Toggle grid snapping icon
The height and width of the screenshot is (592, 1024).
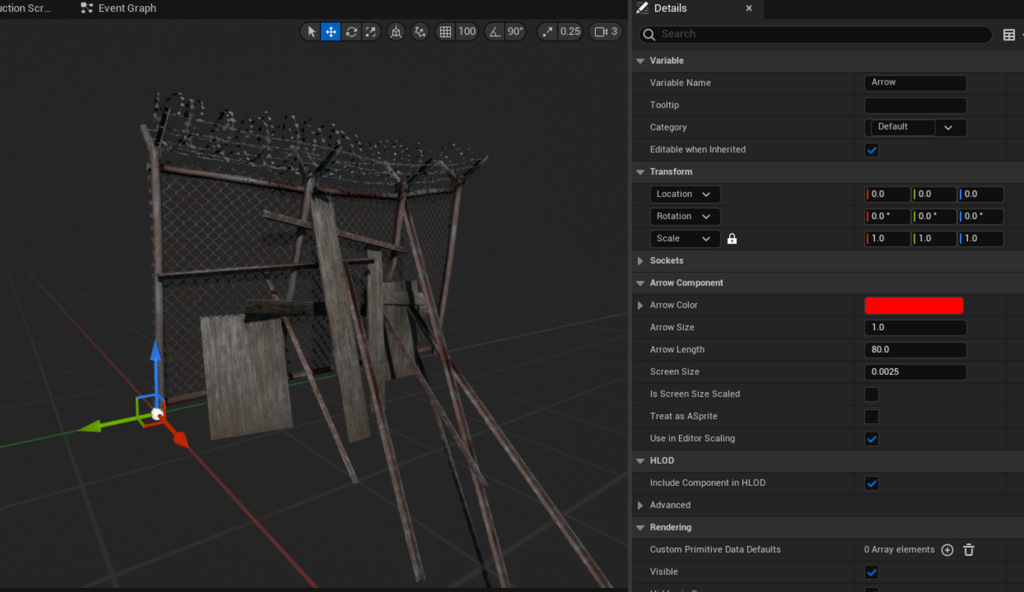click(446, 32)
